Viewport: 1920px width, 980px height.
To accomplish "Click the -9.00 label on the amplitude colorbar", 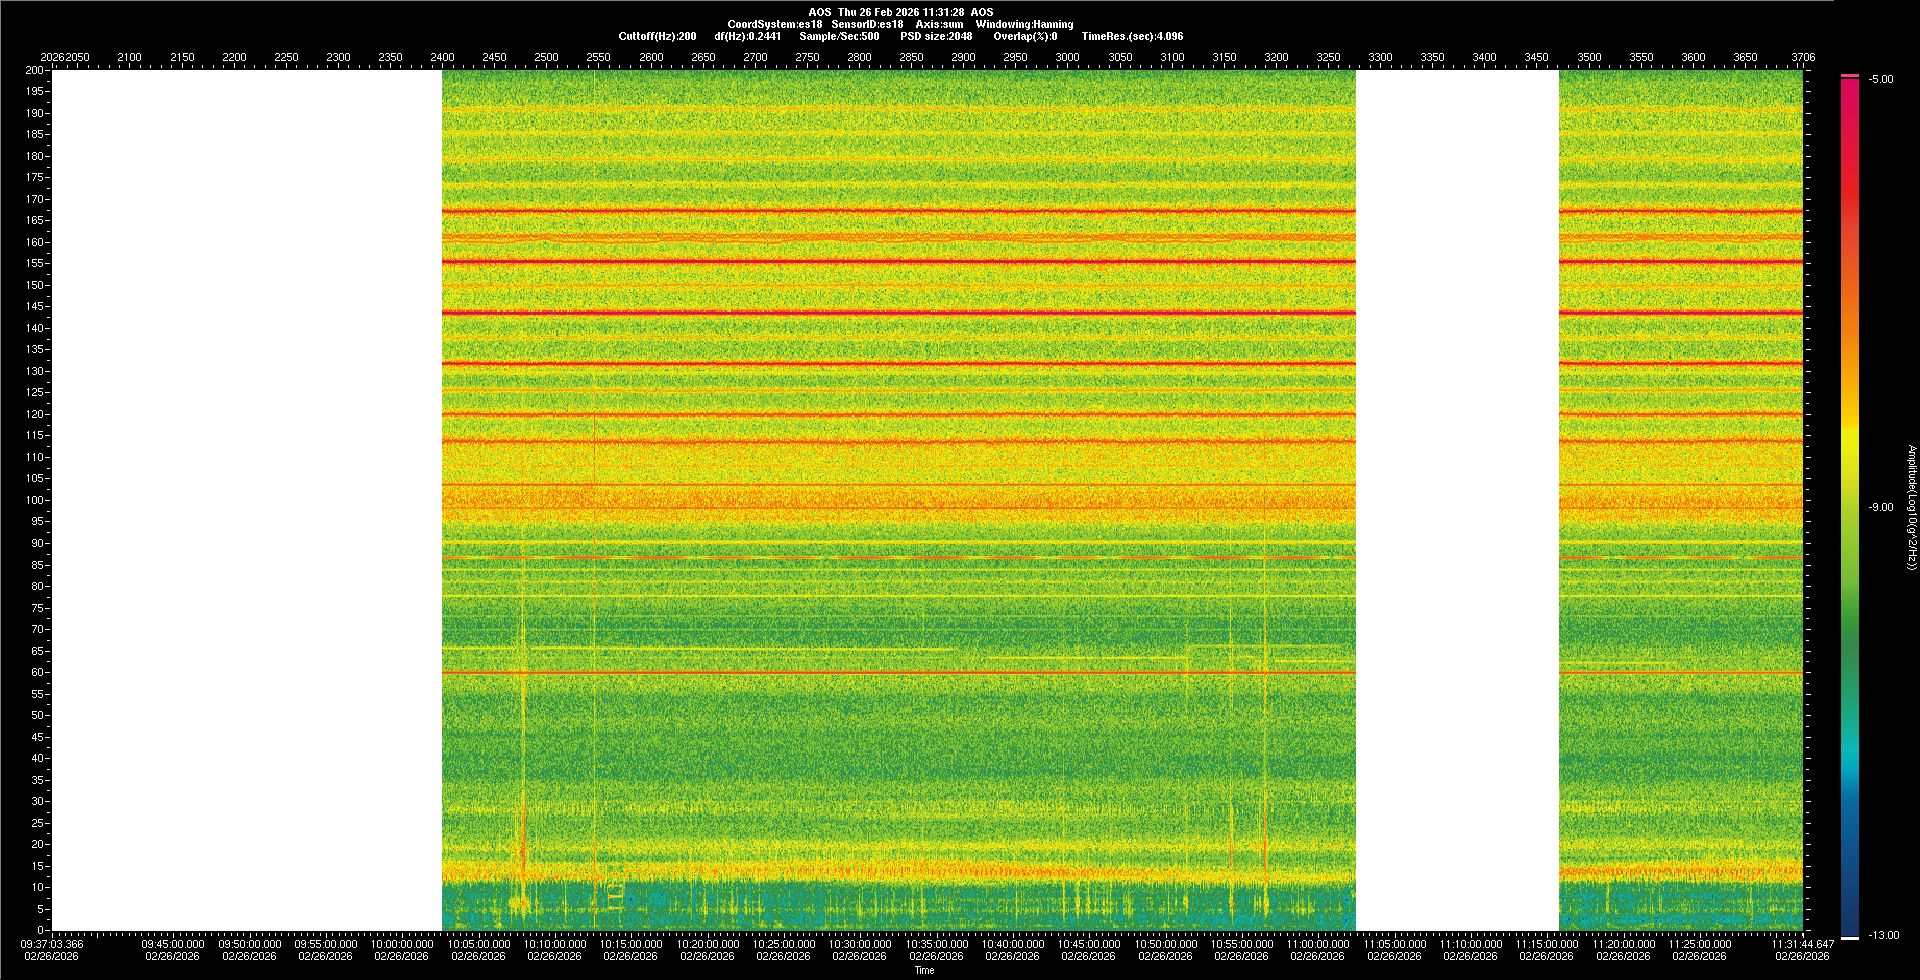I will (1881, 508).
